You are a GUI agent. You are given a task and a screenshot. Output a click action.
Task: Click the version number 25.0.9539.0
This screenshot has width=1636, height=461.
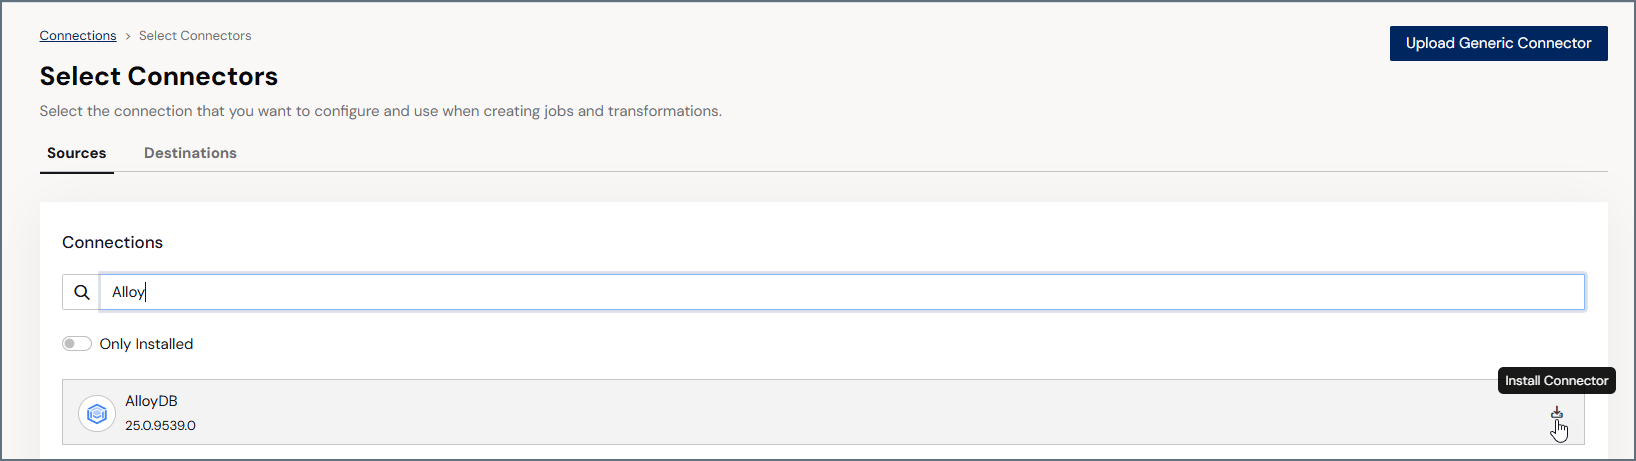tap(160, 426)
